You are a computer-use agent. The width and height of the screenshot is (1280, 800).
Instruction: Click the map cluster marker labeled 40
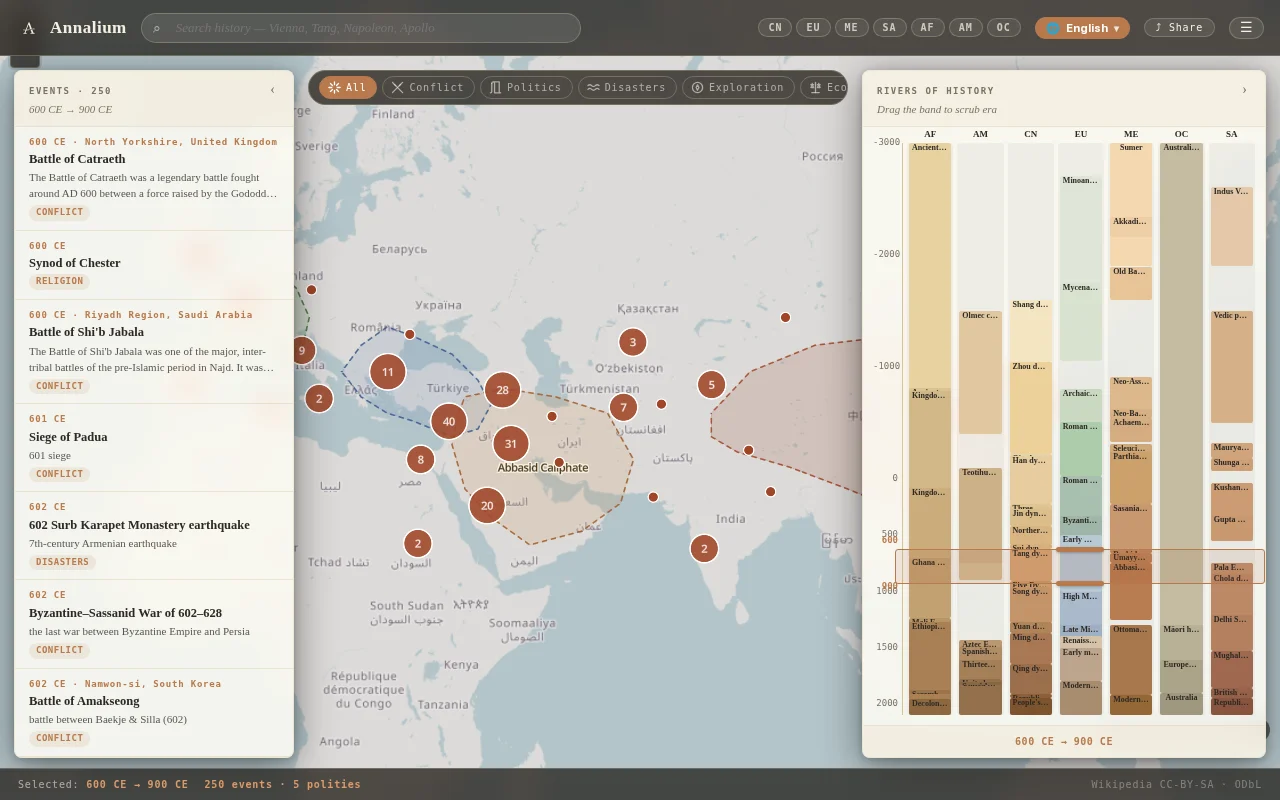(449, 421)
